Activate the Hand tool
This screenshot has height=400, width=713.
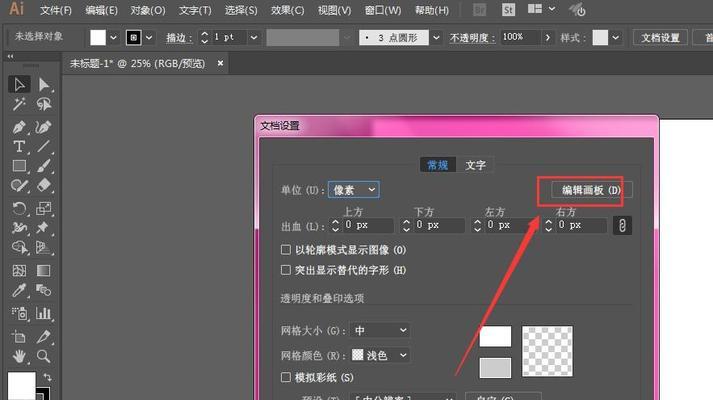pos(19,356)
